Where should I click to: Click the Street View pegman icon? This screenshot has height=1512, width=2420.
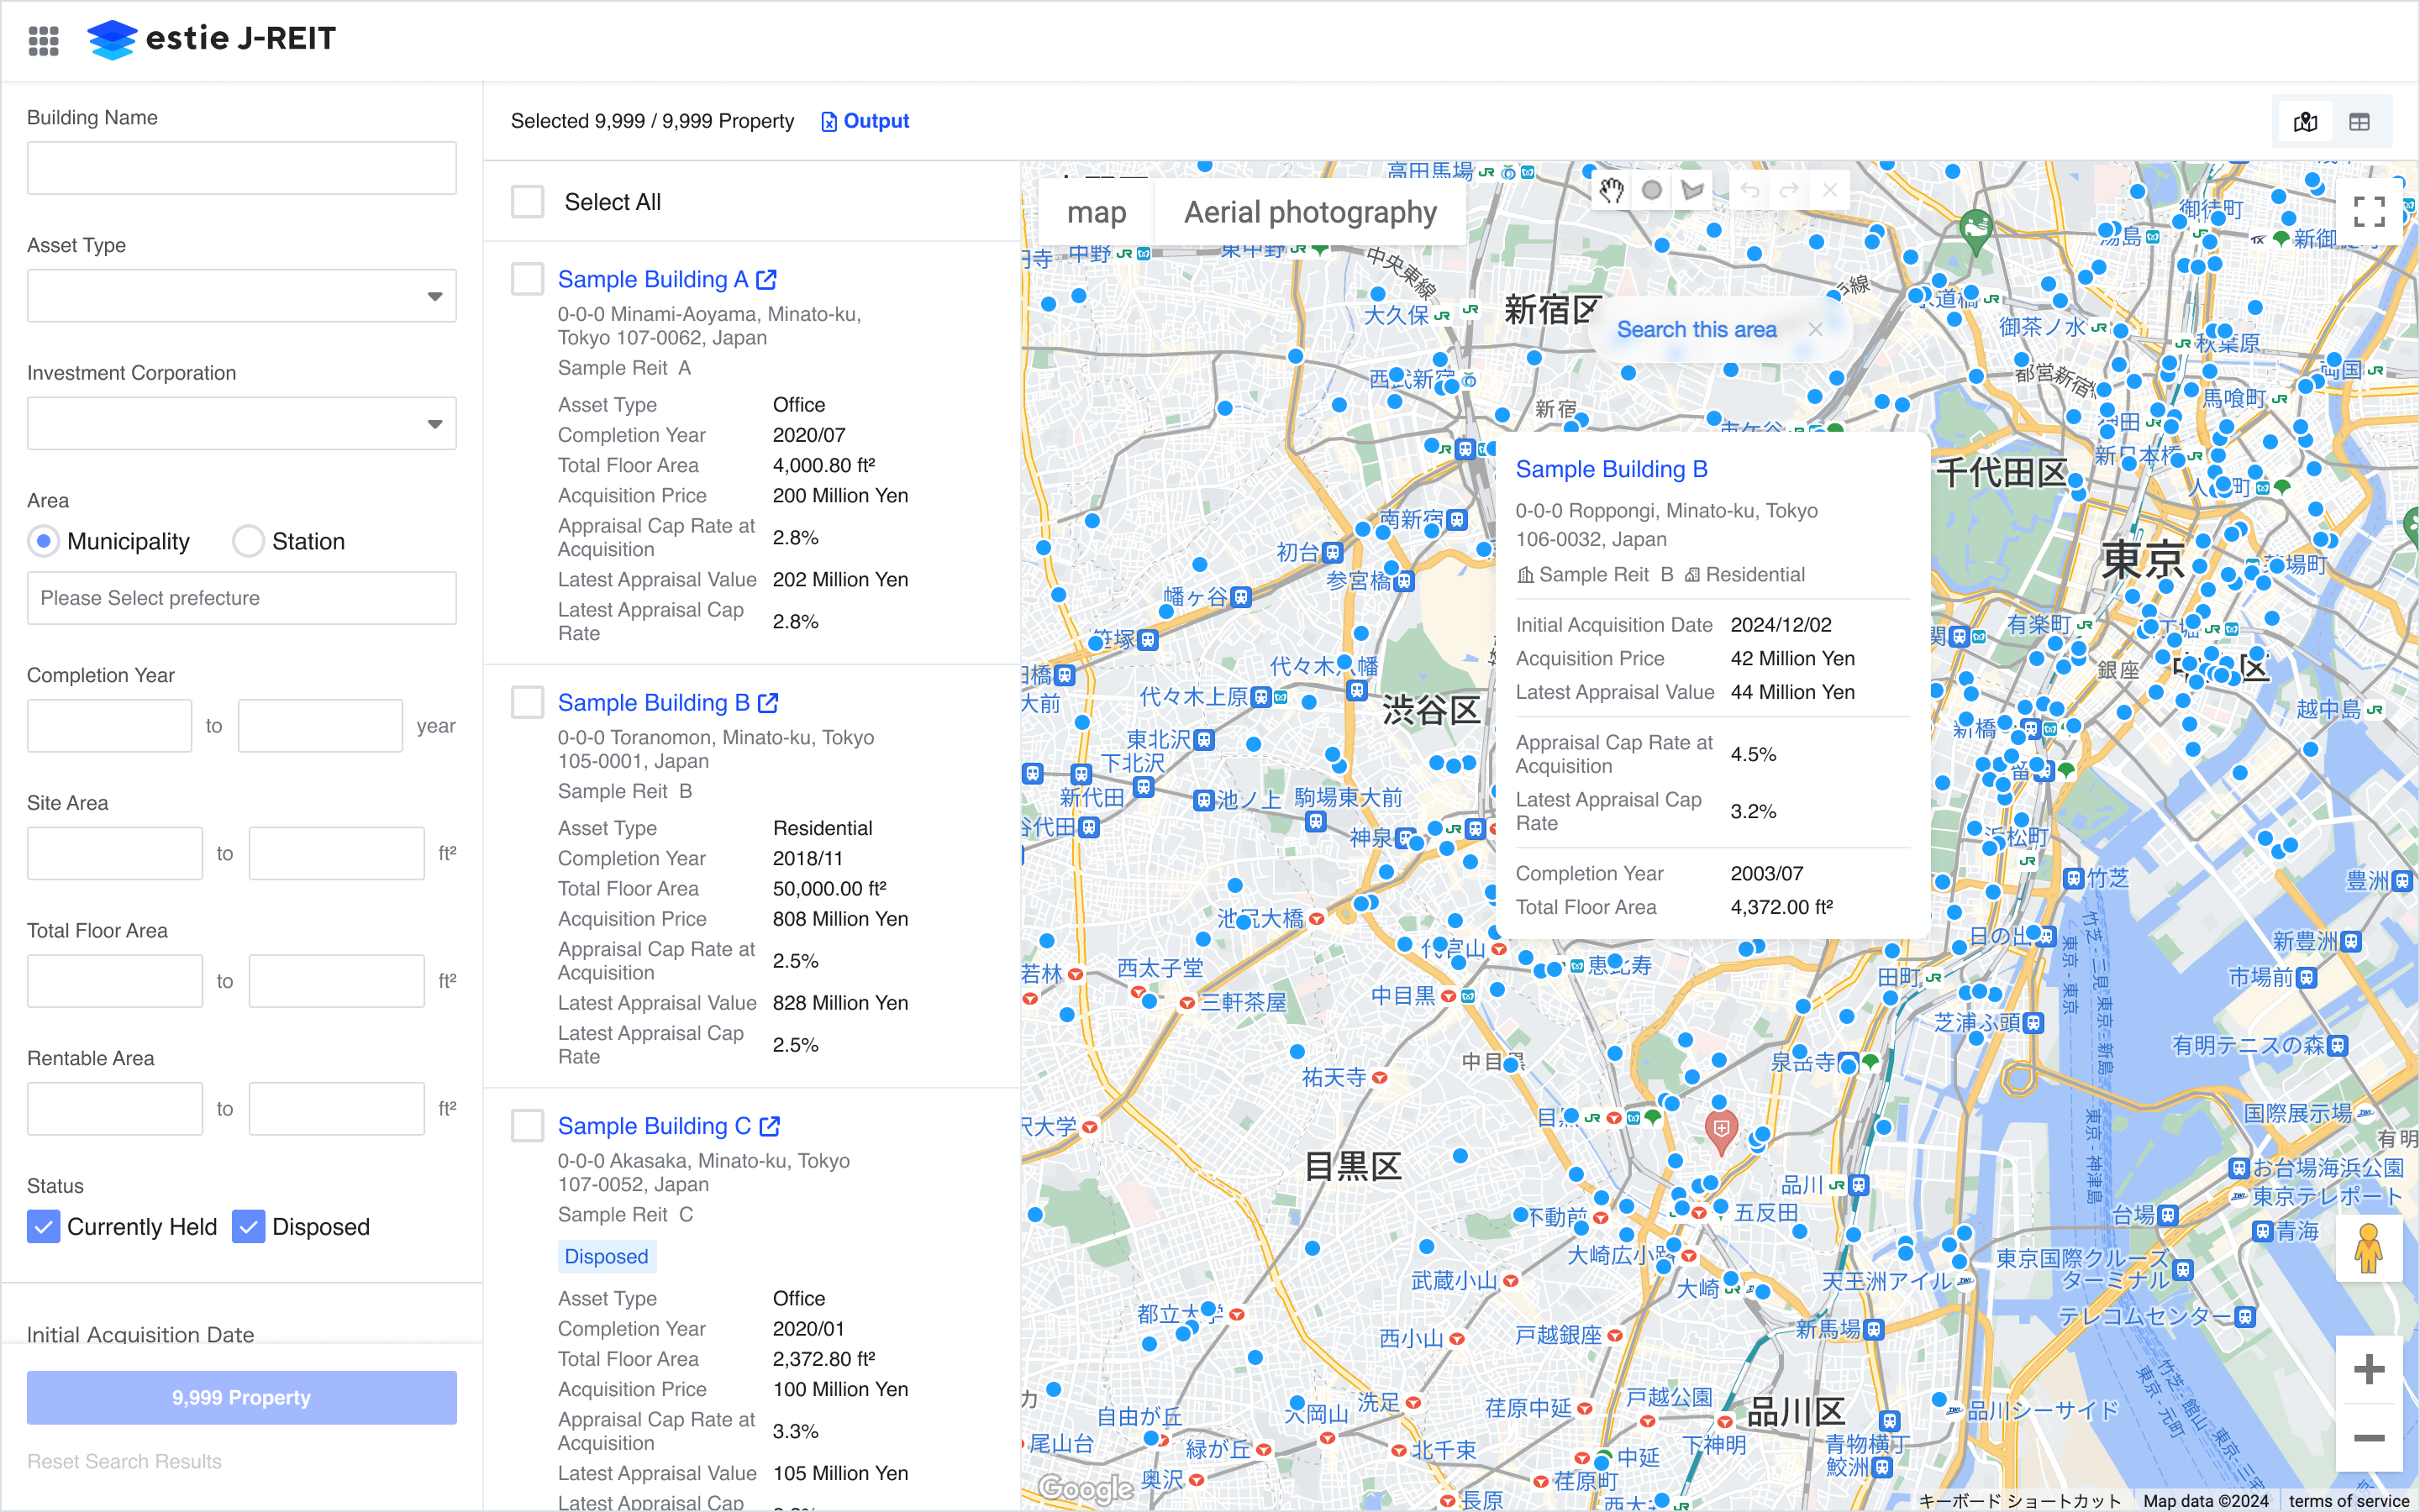click(2369, 1248)
